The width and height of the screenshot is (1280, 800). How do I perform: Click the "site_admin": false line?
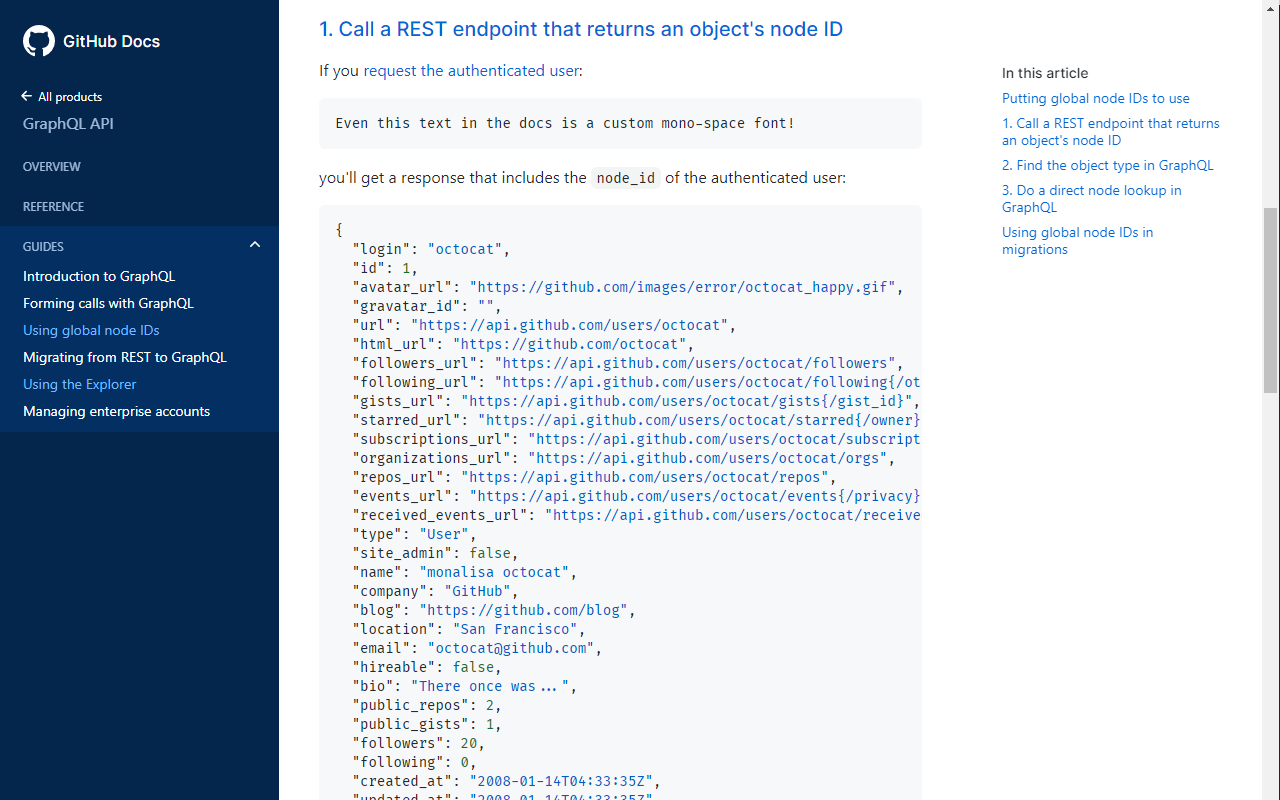(x=435, y=553)
